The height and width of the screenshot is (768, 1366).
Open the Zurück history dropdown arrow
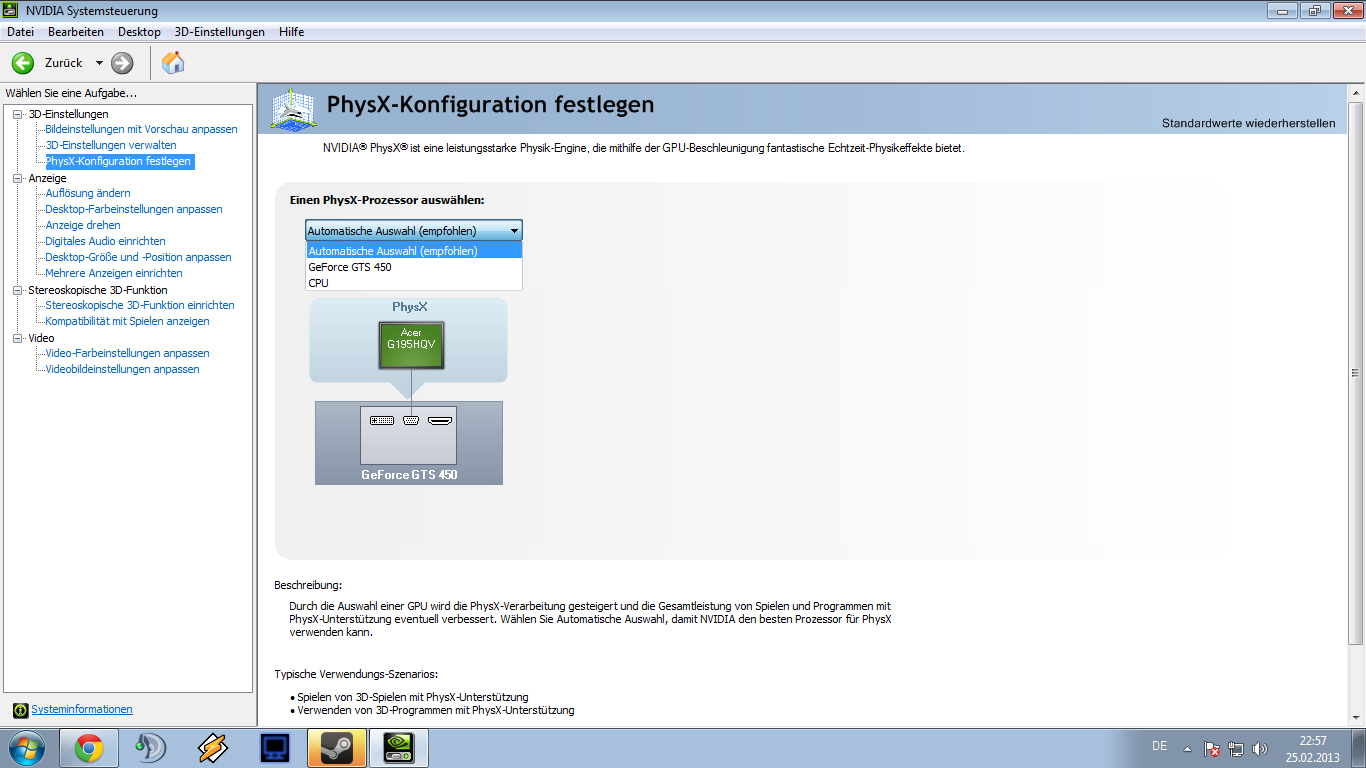click(x=99, y=63)
